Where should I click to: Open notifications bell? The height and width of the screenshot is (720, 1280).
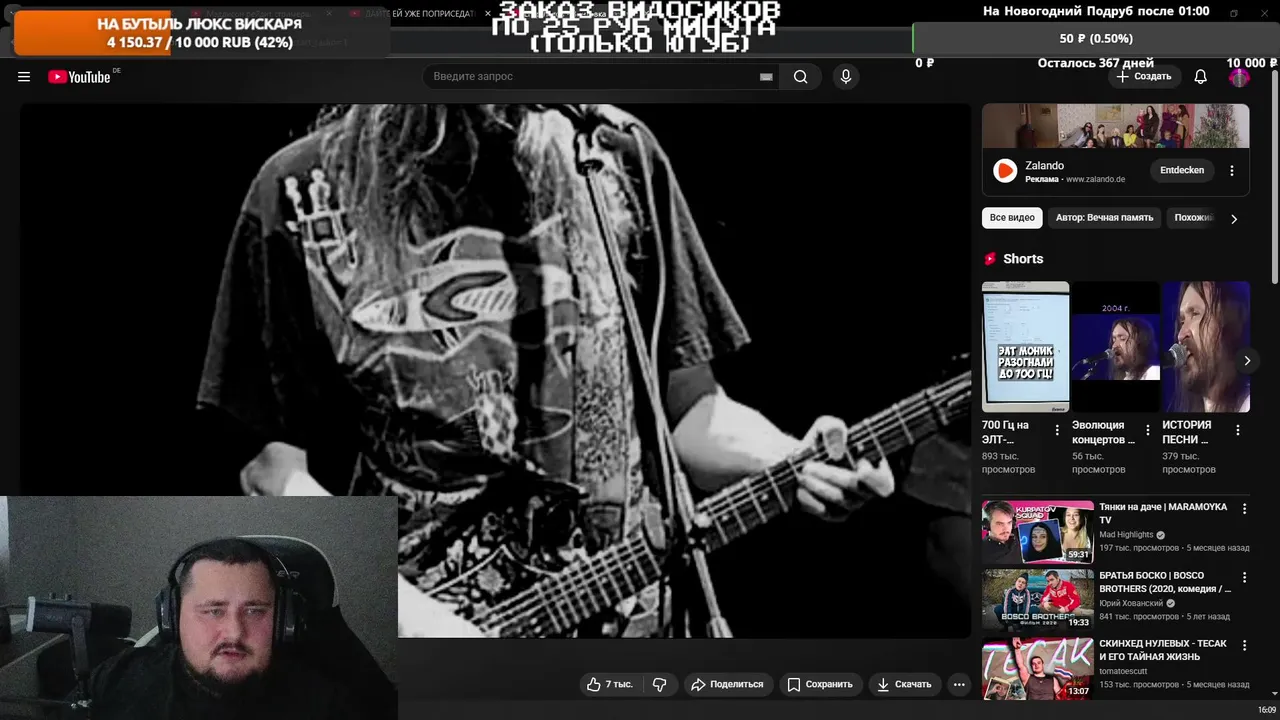tap(1201, 77)
